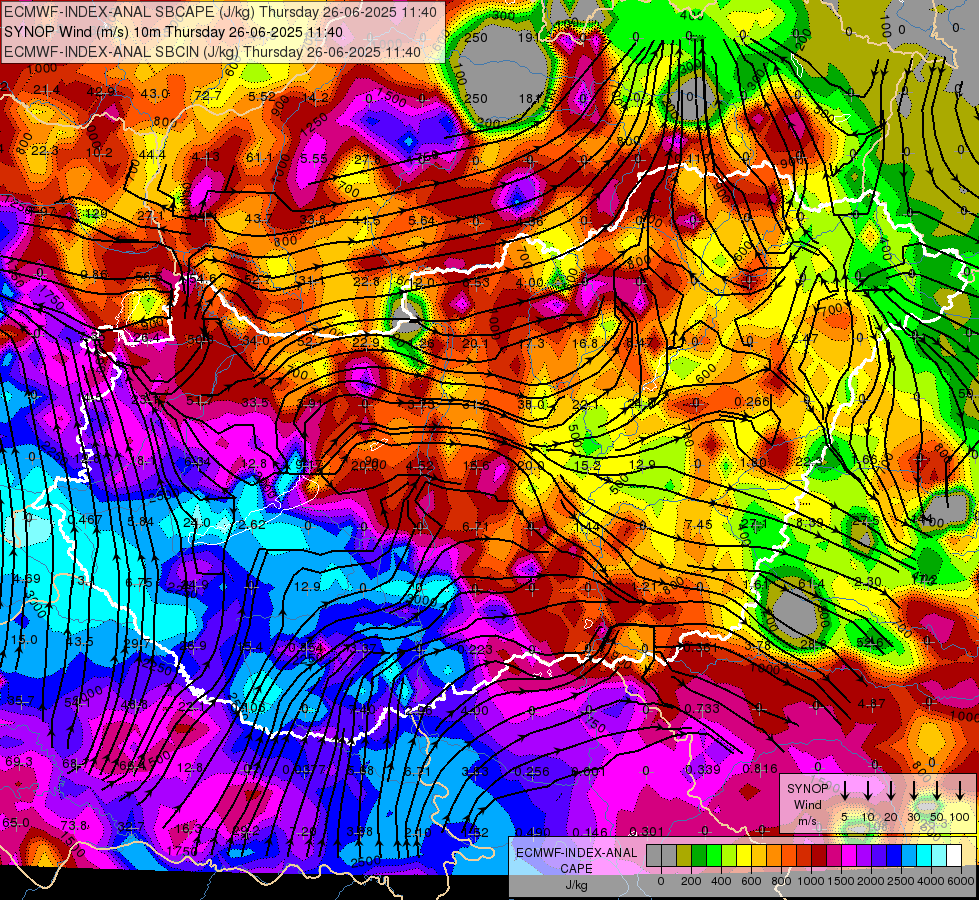Viewport: 979px width, 900px height.
Task: Click the SBCIN title line in header
Action: (212, 52)
